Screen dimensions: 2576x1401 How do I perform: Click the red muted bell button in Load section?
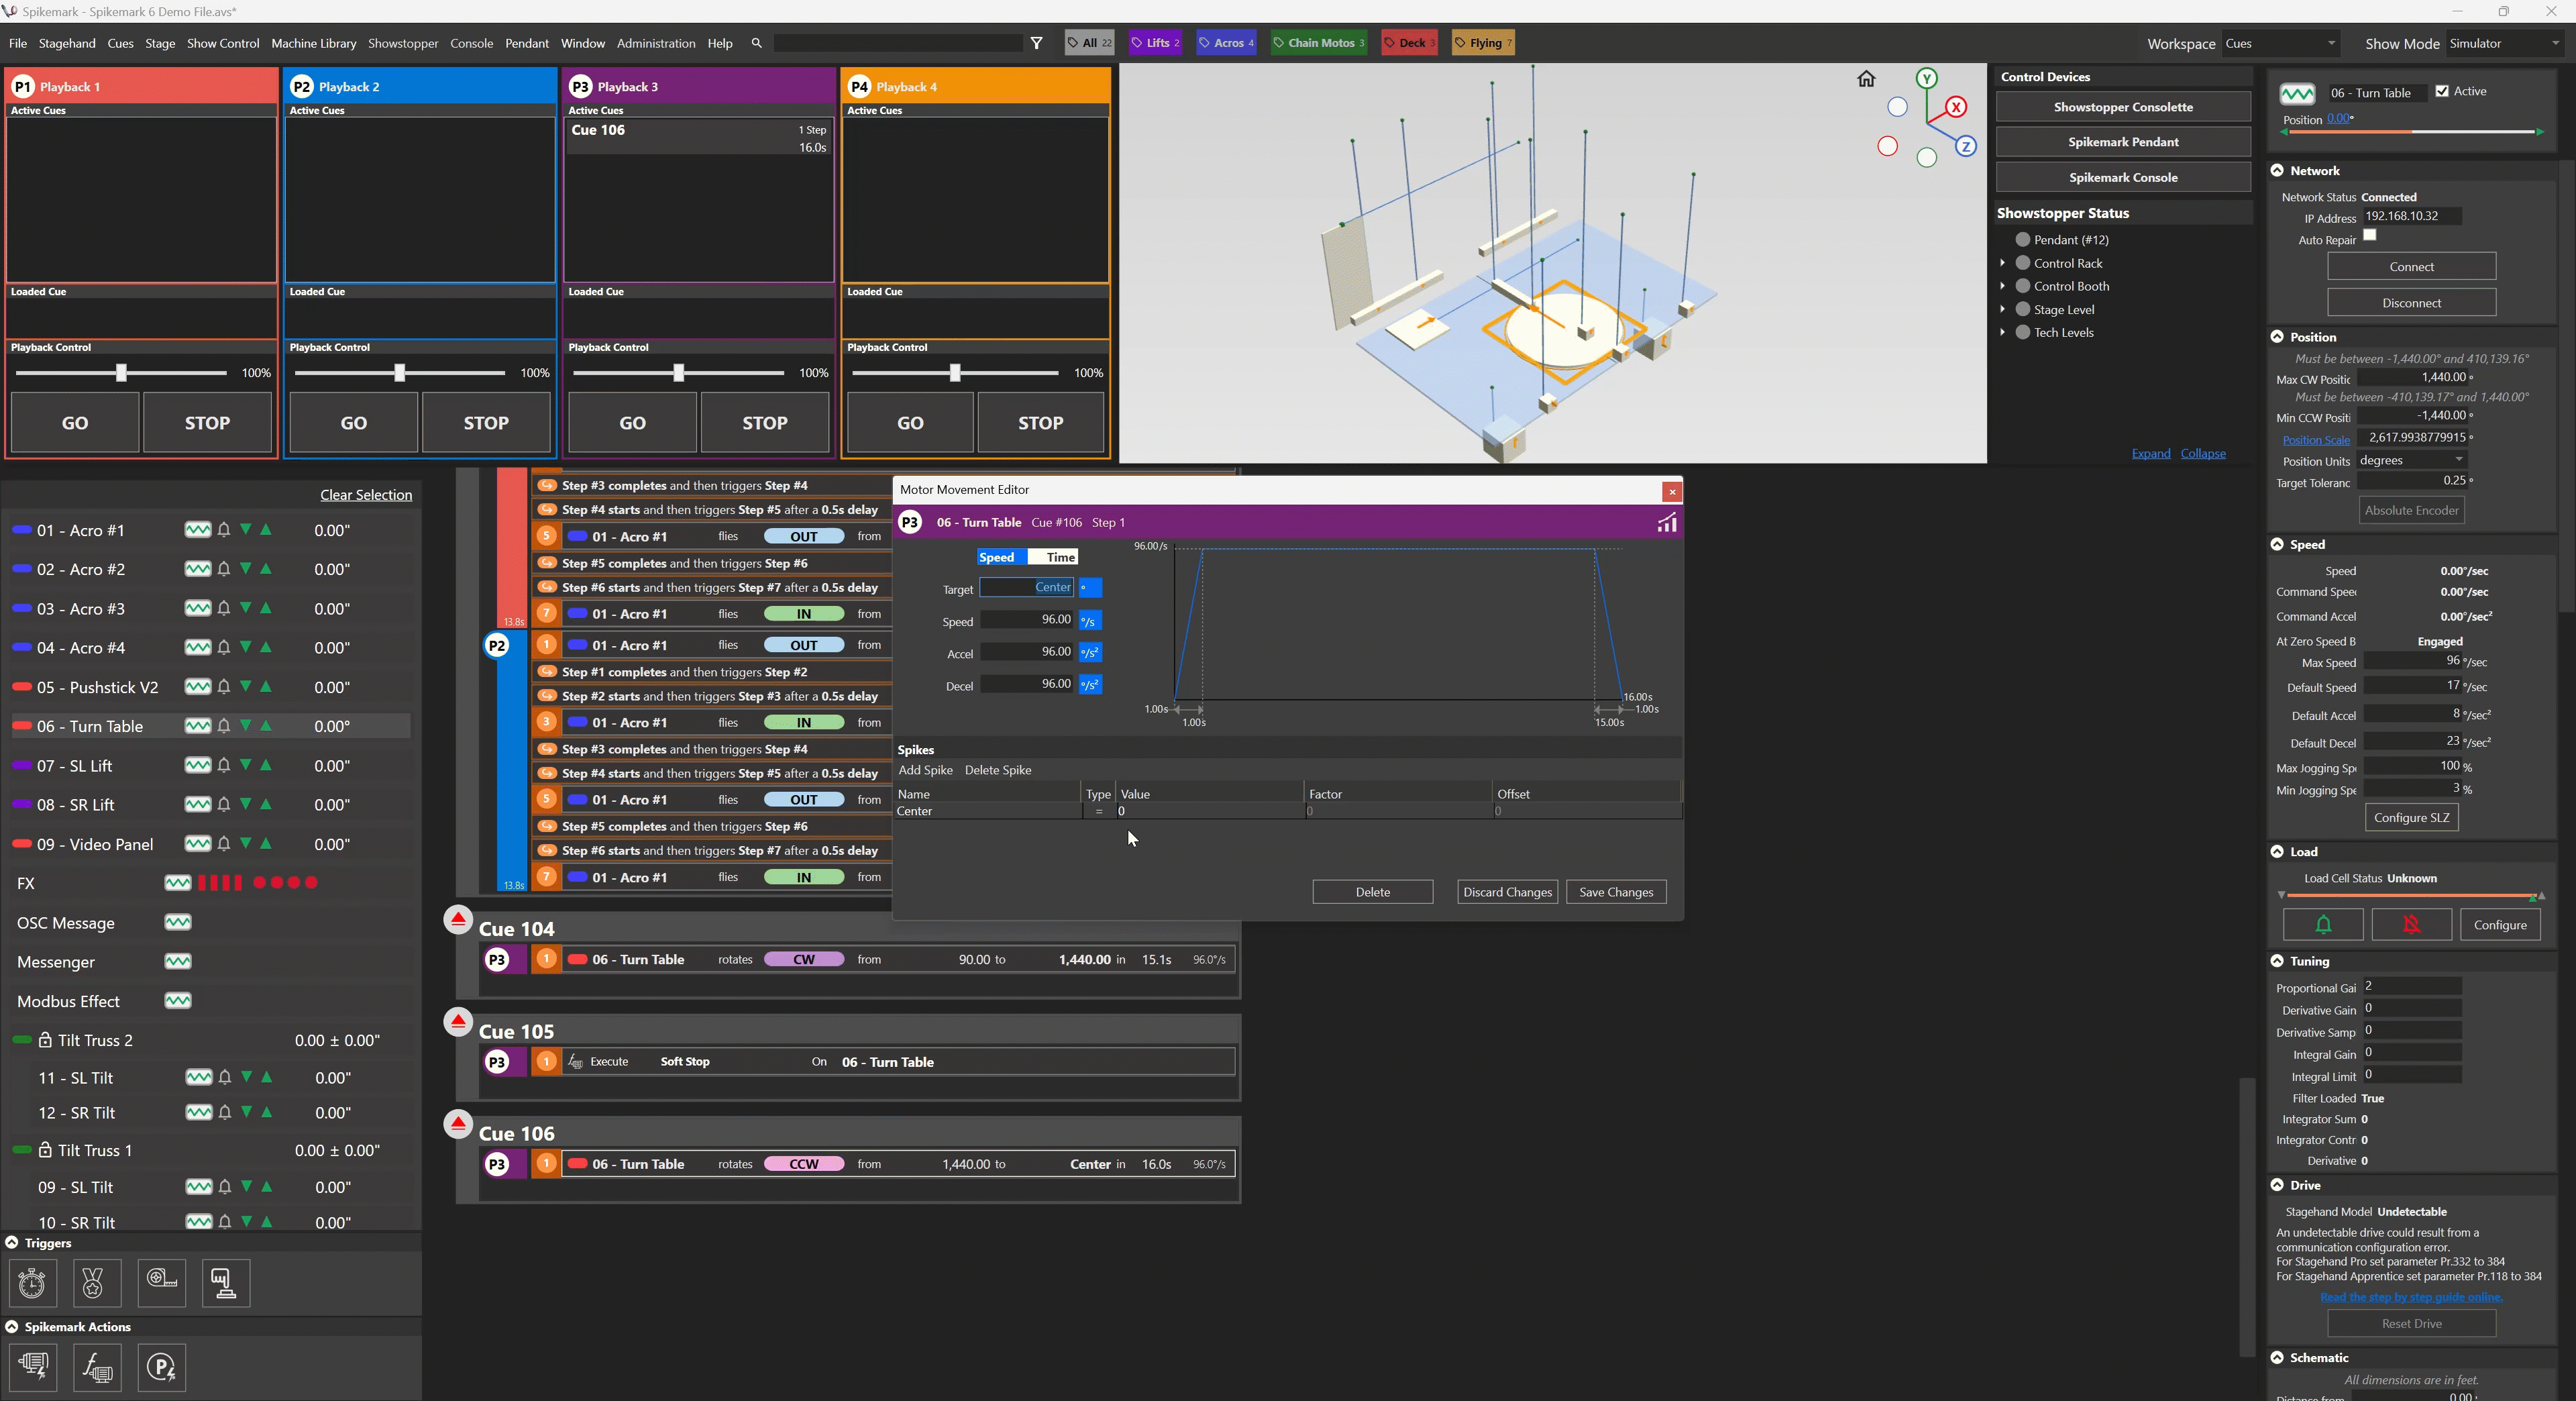point(2411,924)
